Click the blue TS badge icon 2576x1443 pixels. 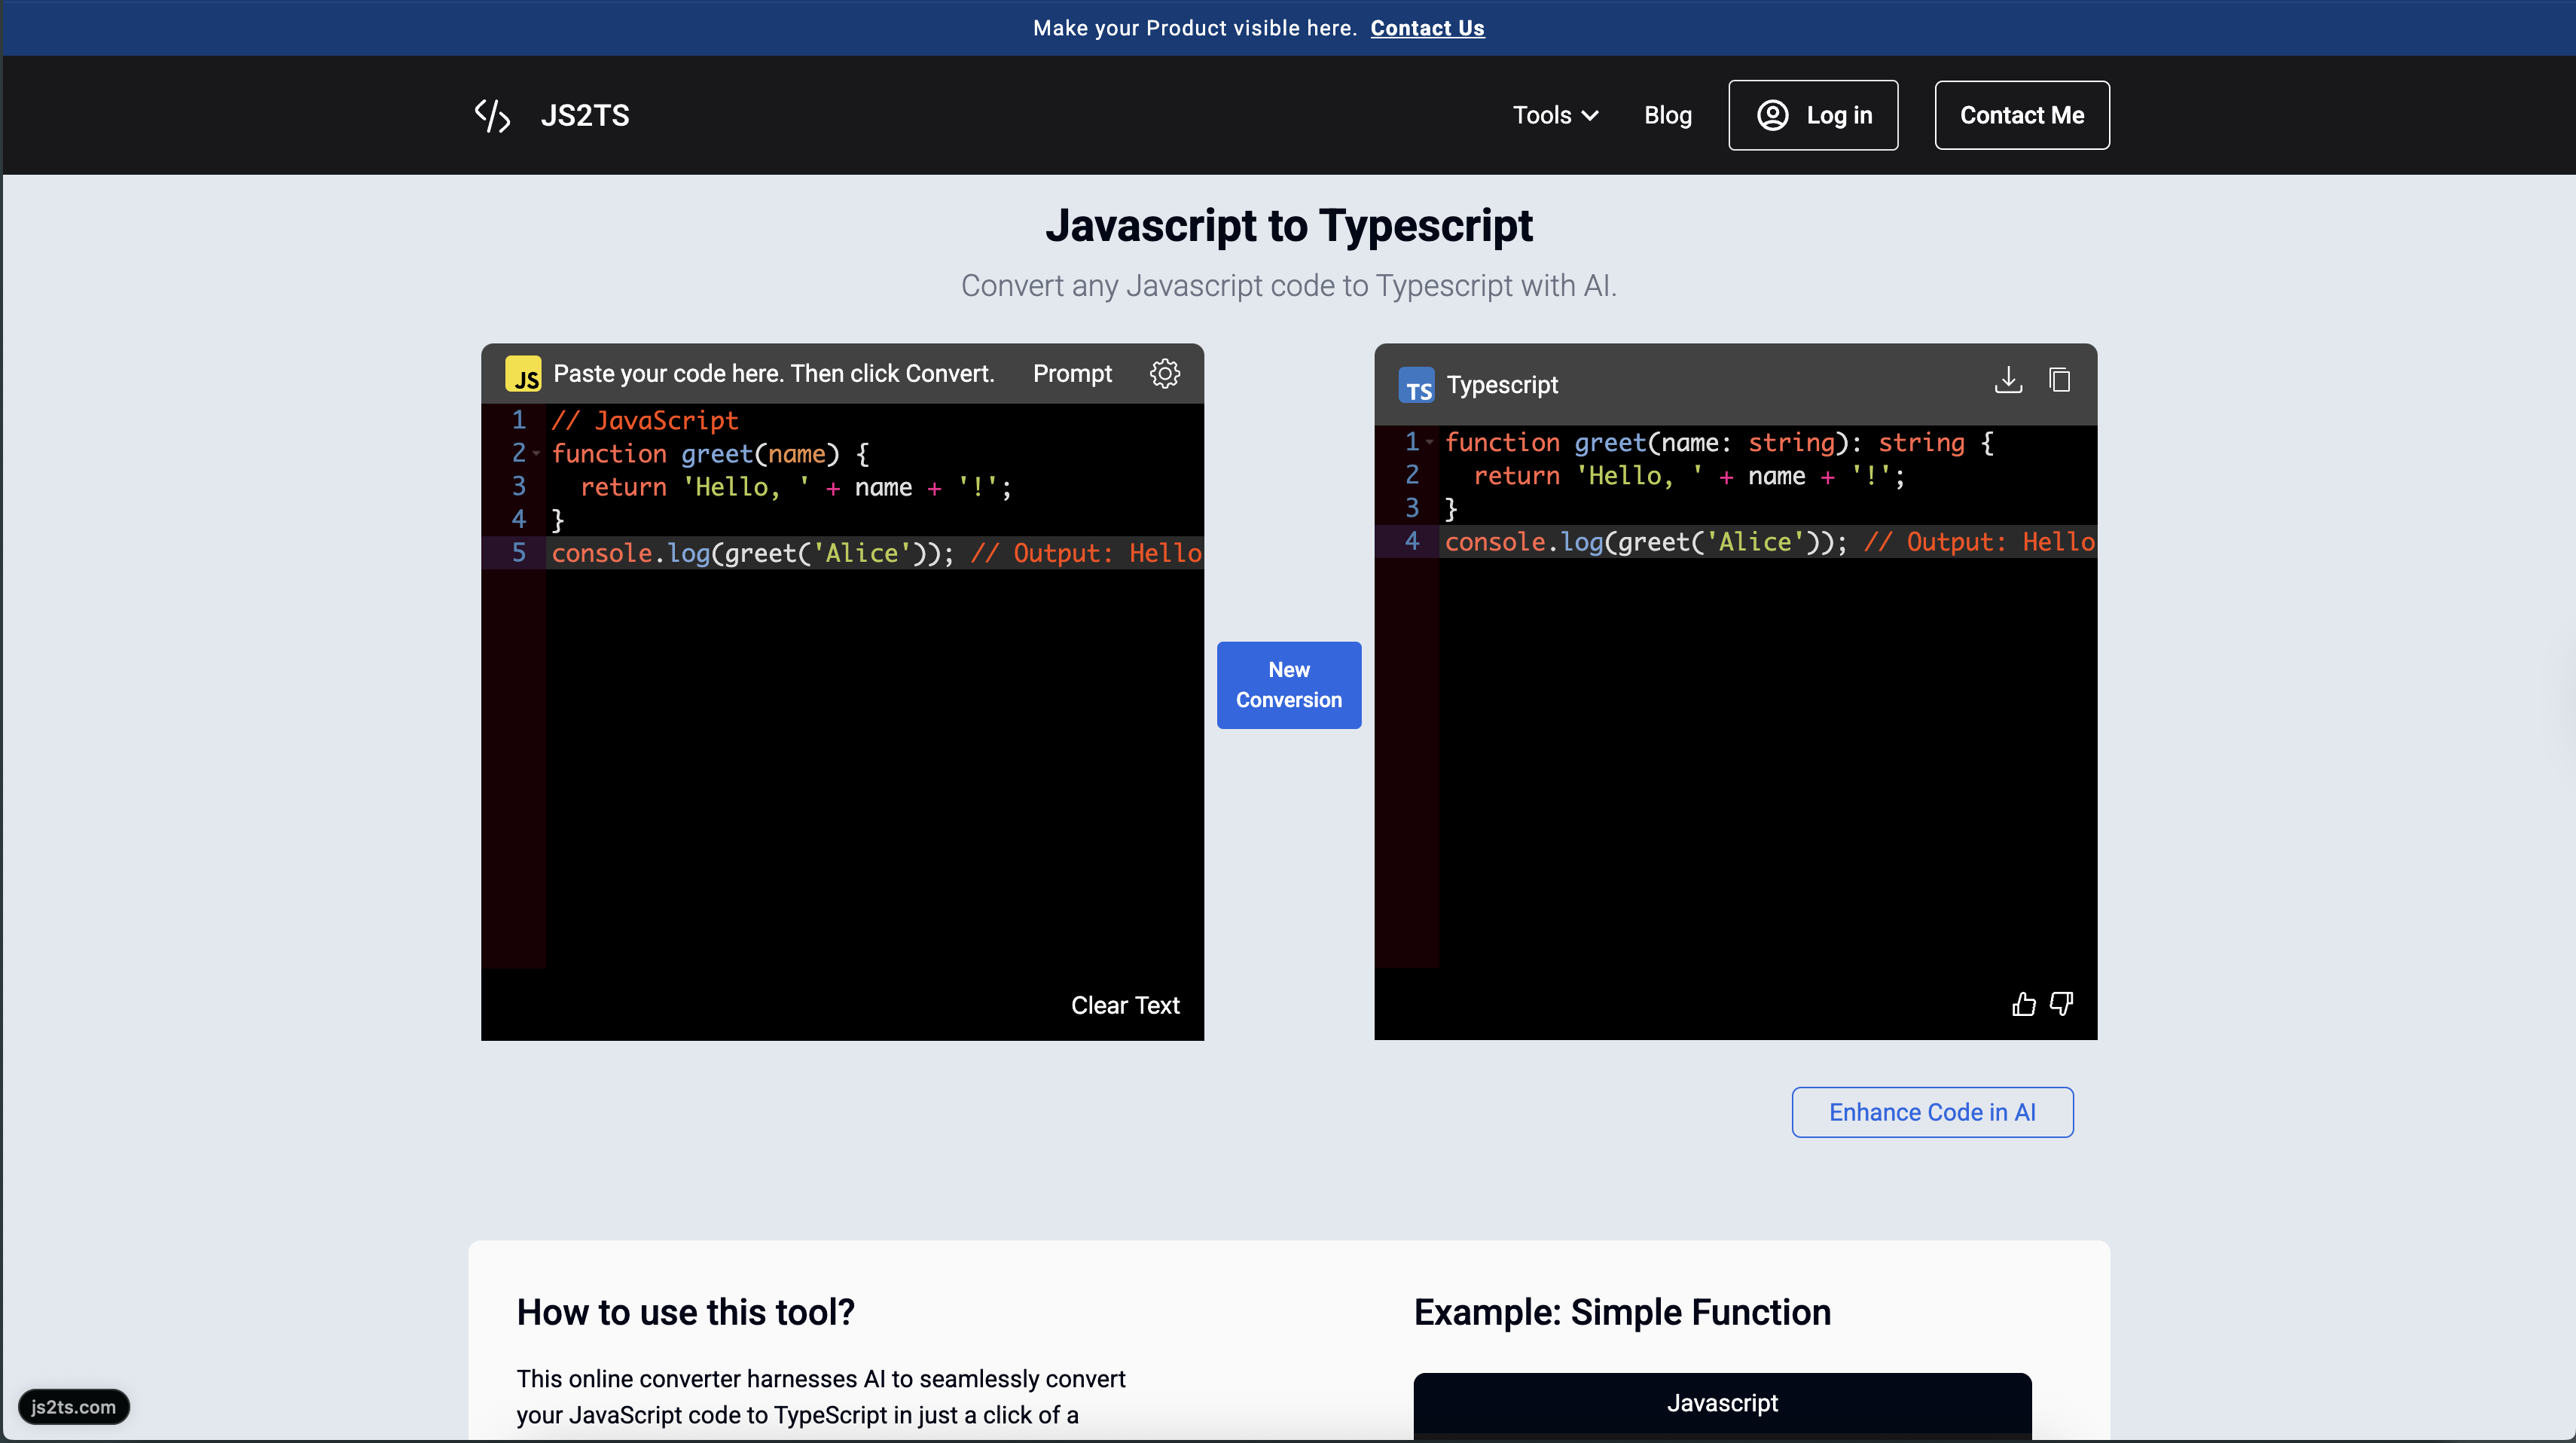coord(1416,385)
